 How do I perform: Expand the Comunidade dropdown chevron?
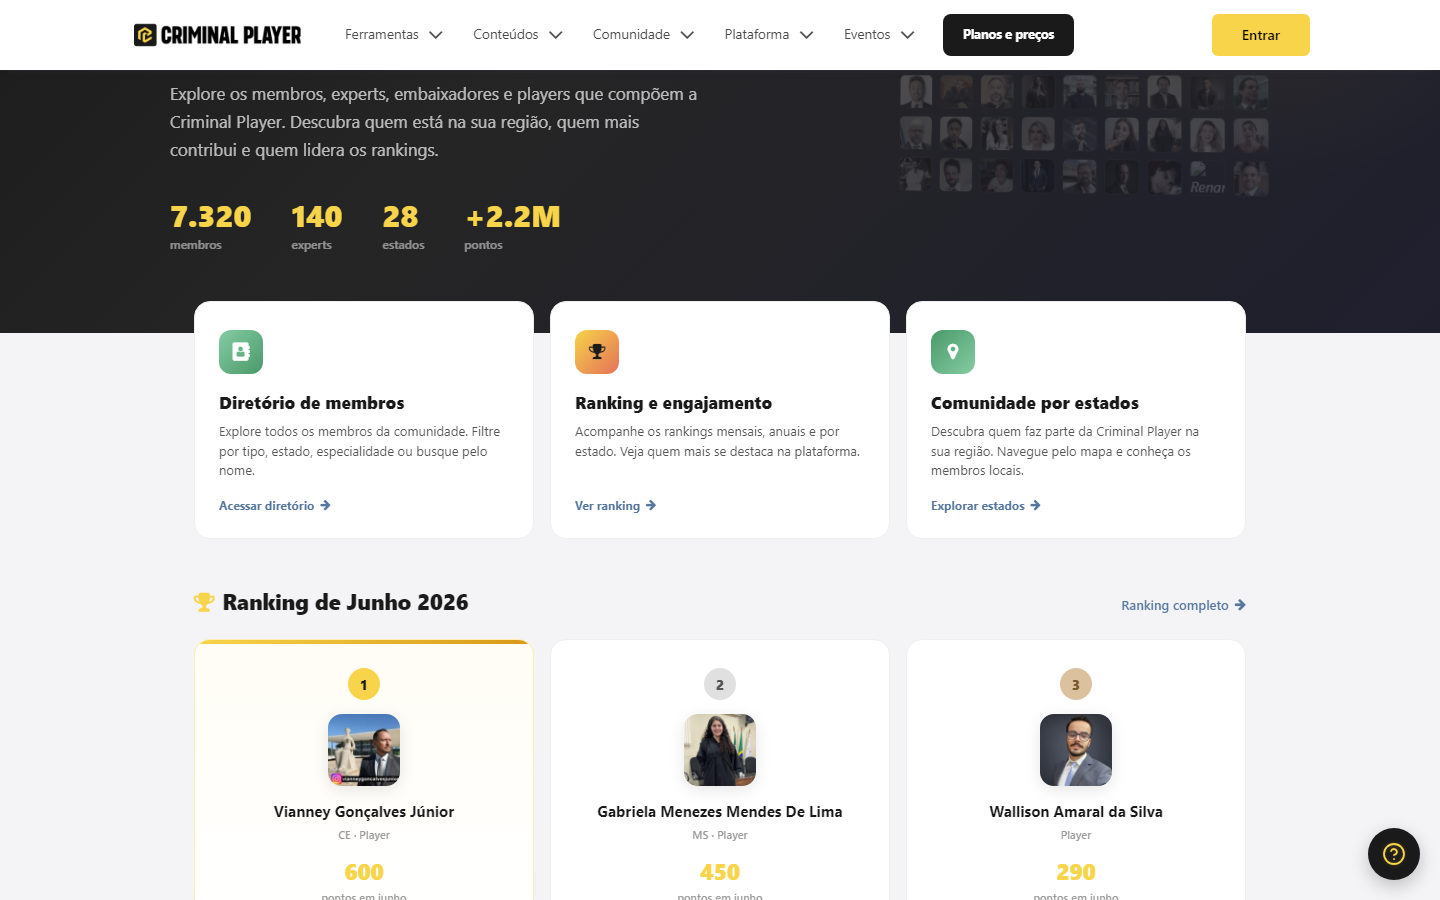point(687,35)
